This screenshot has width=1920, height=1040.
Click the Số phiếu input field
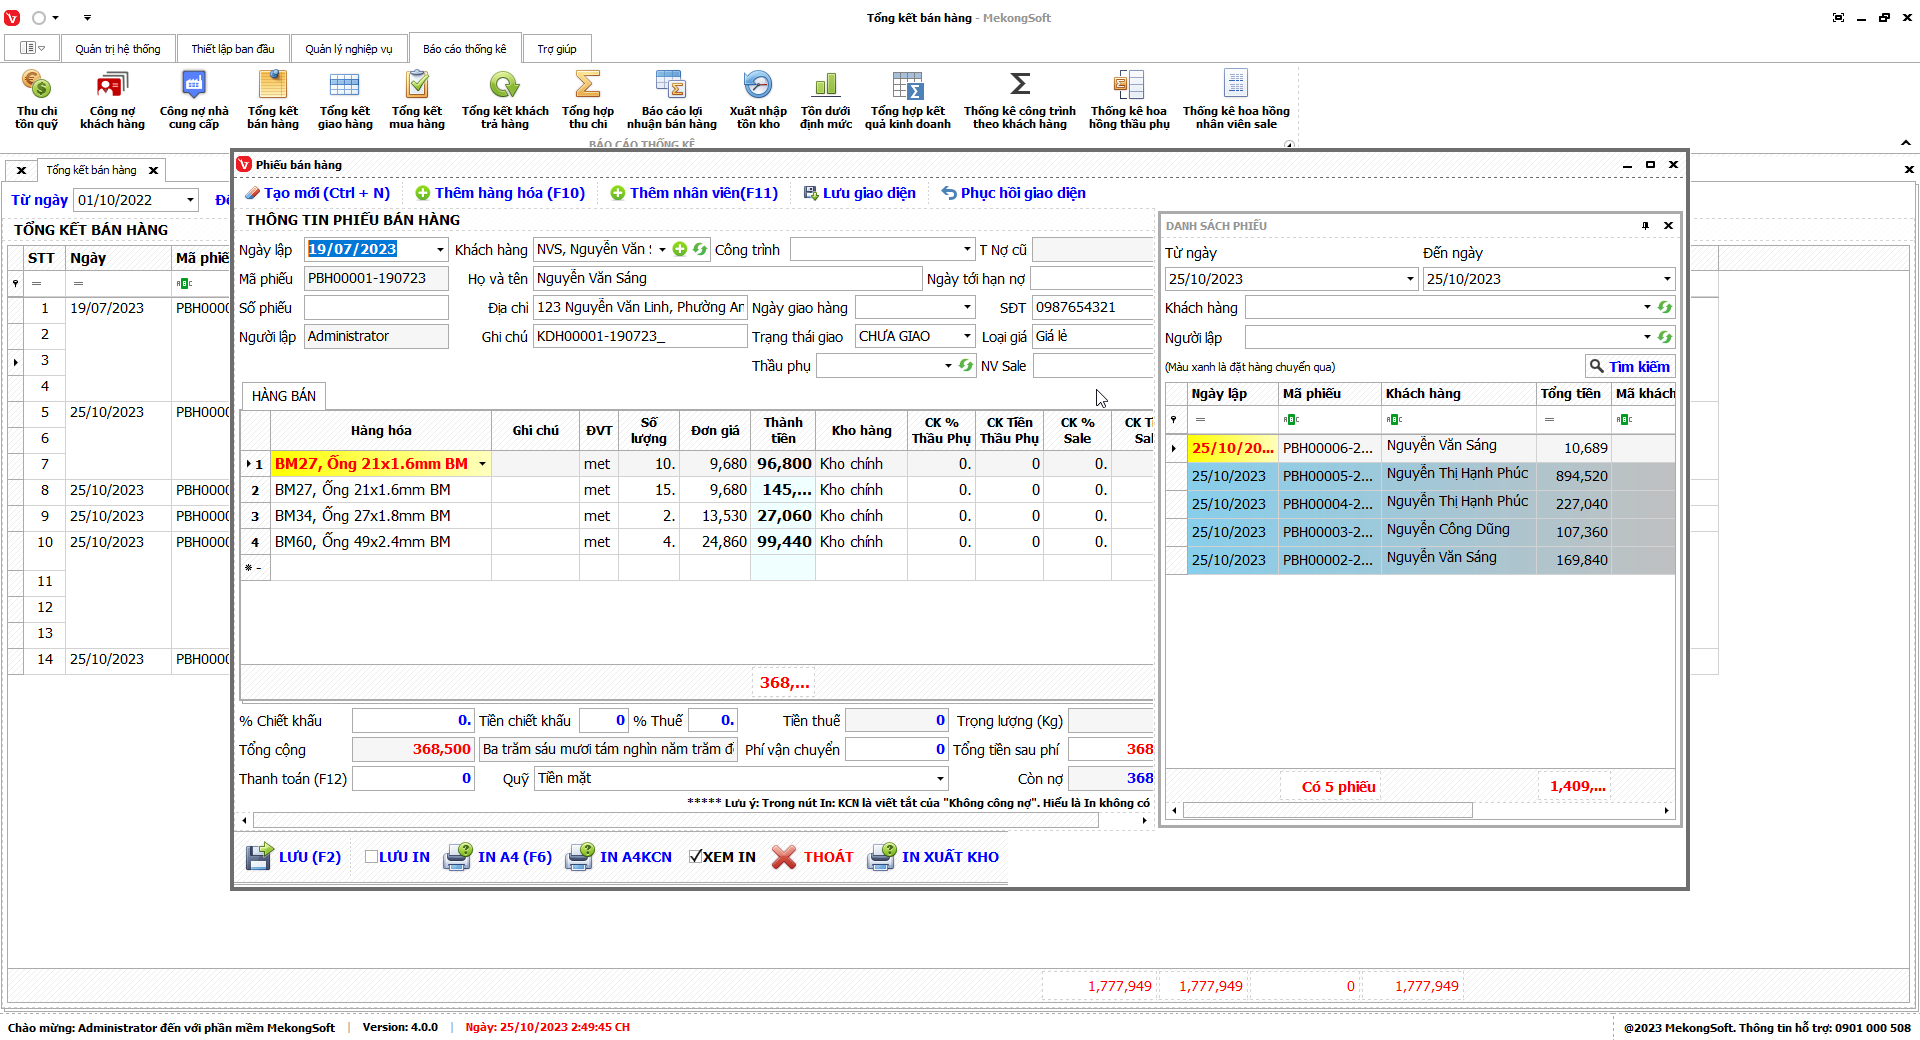coord(376,308)
